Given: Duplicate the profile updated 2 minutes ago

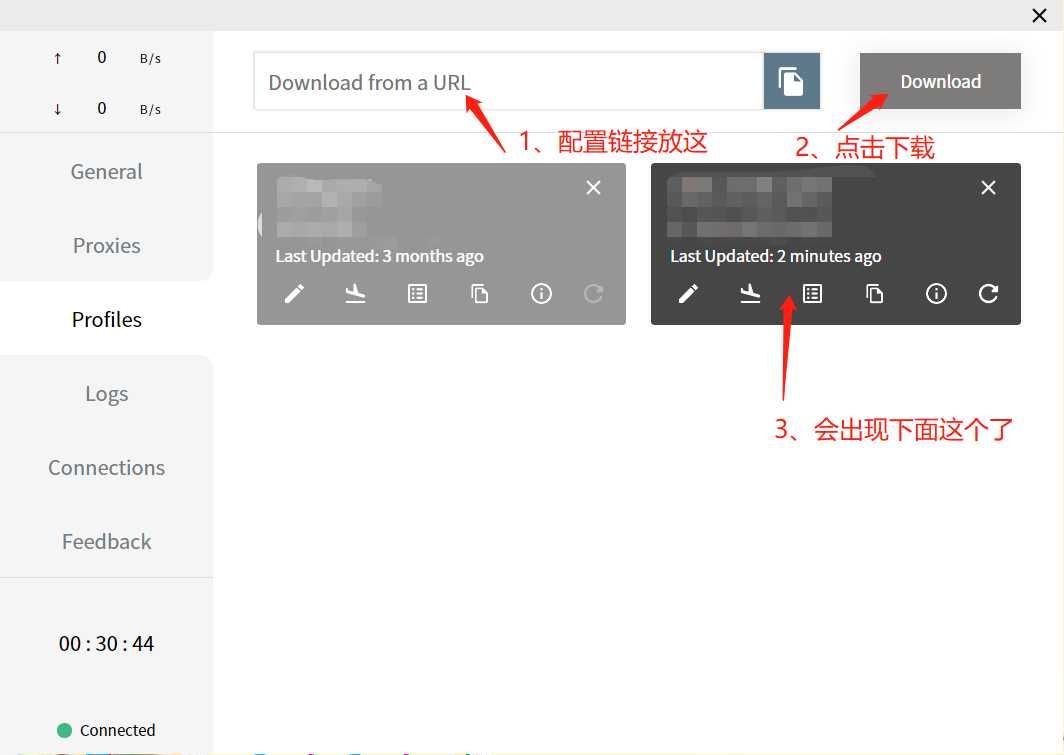Looking at the screenshot, I should 875,294.
